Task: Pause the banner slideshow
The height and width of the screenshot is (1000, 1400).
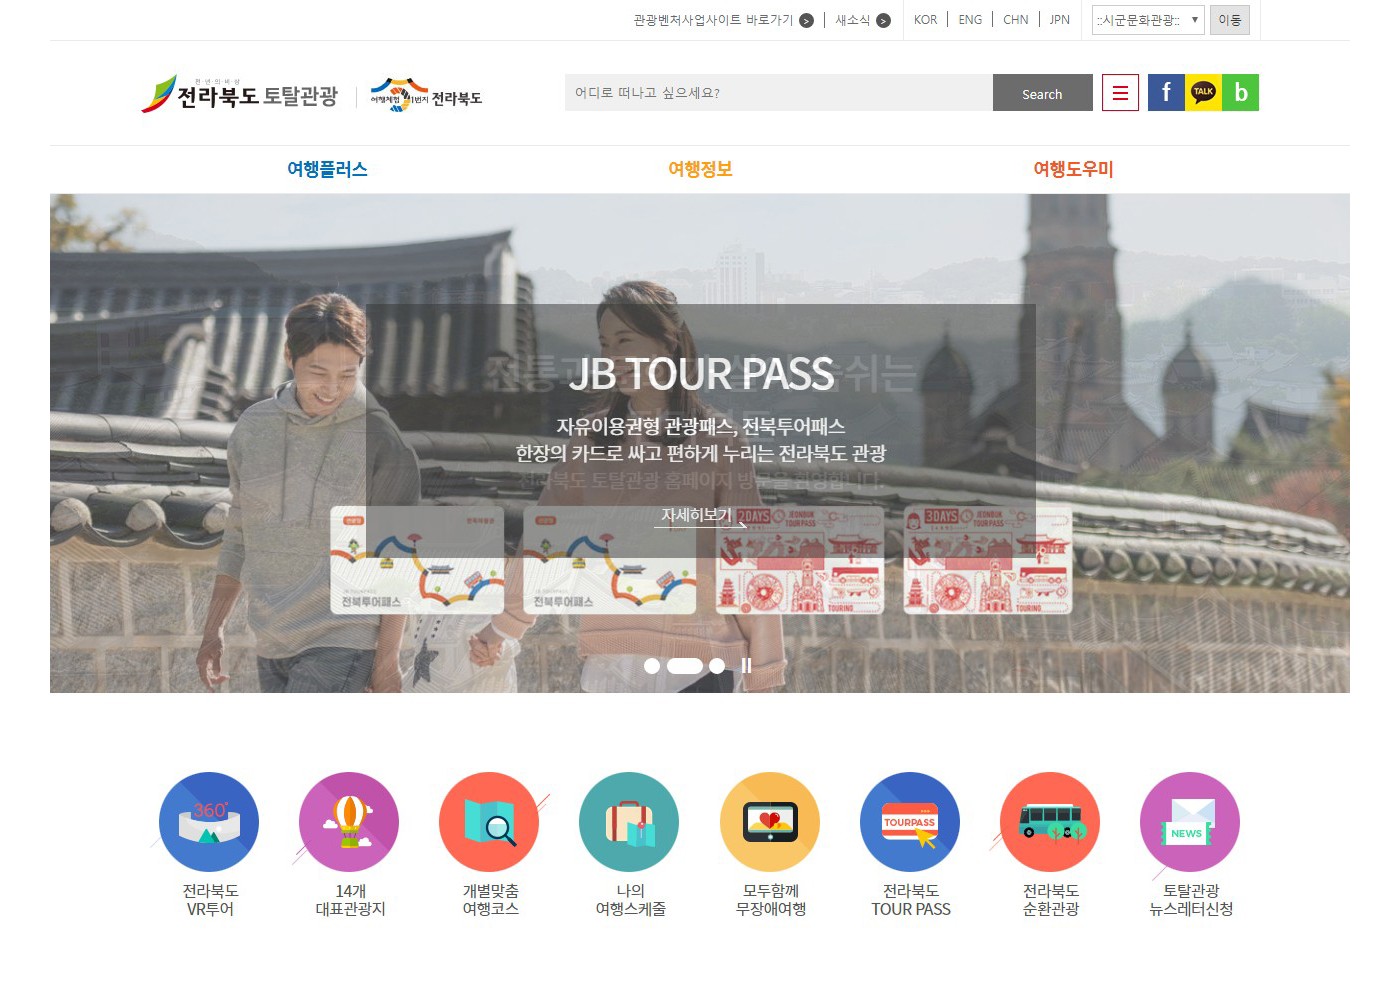Action: tap(746, 666)
